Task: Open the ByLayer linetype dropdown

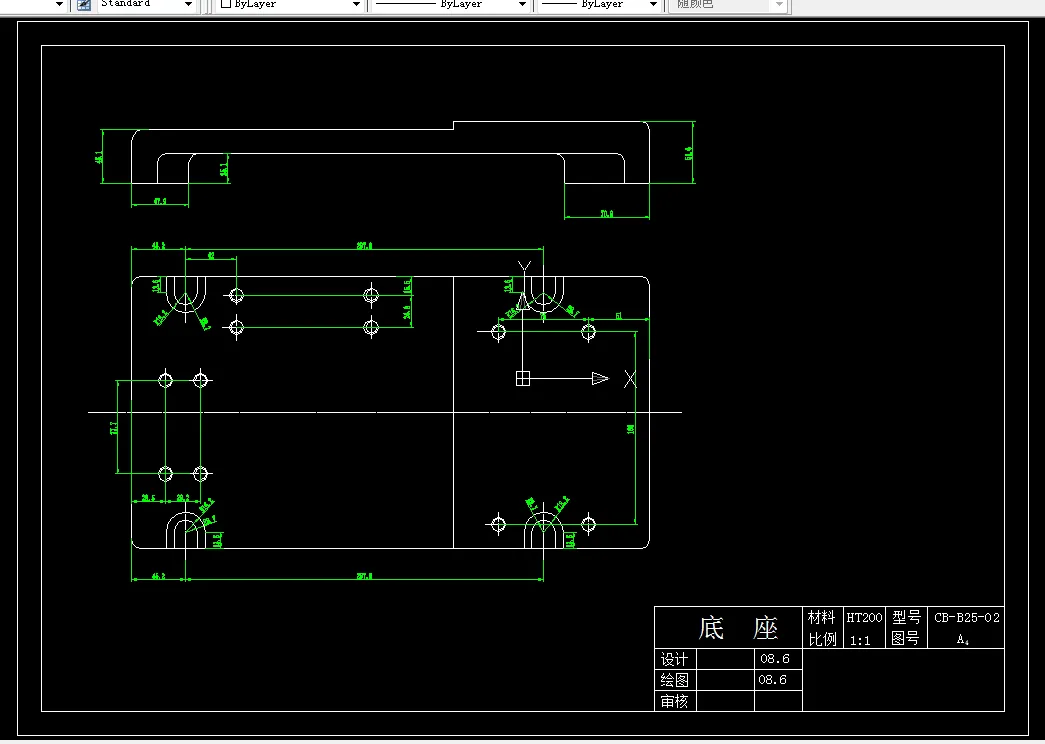Action: (x=522, y=5)
